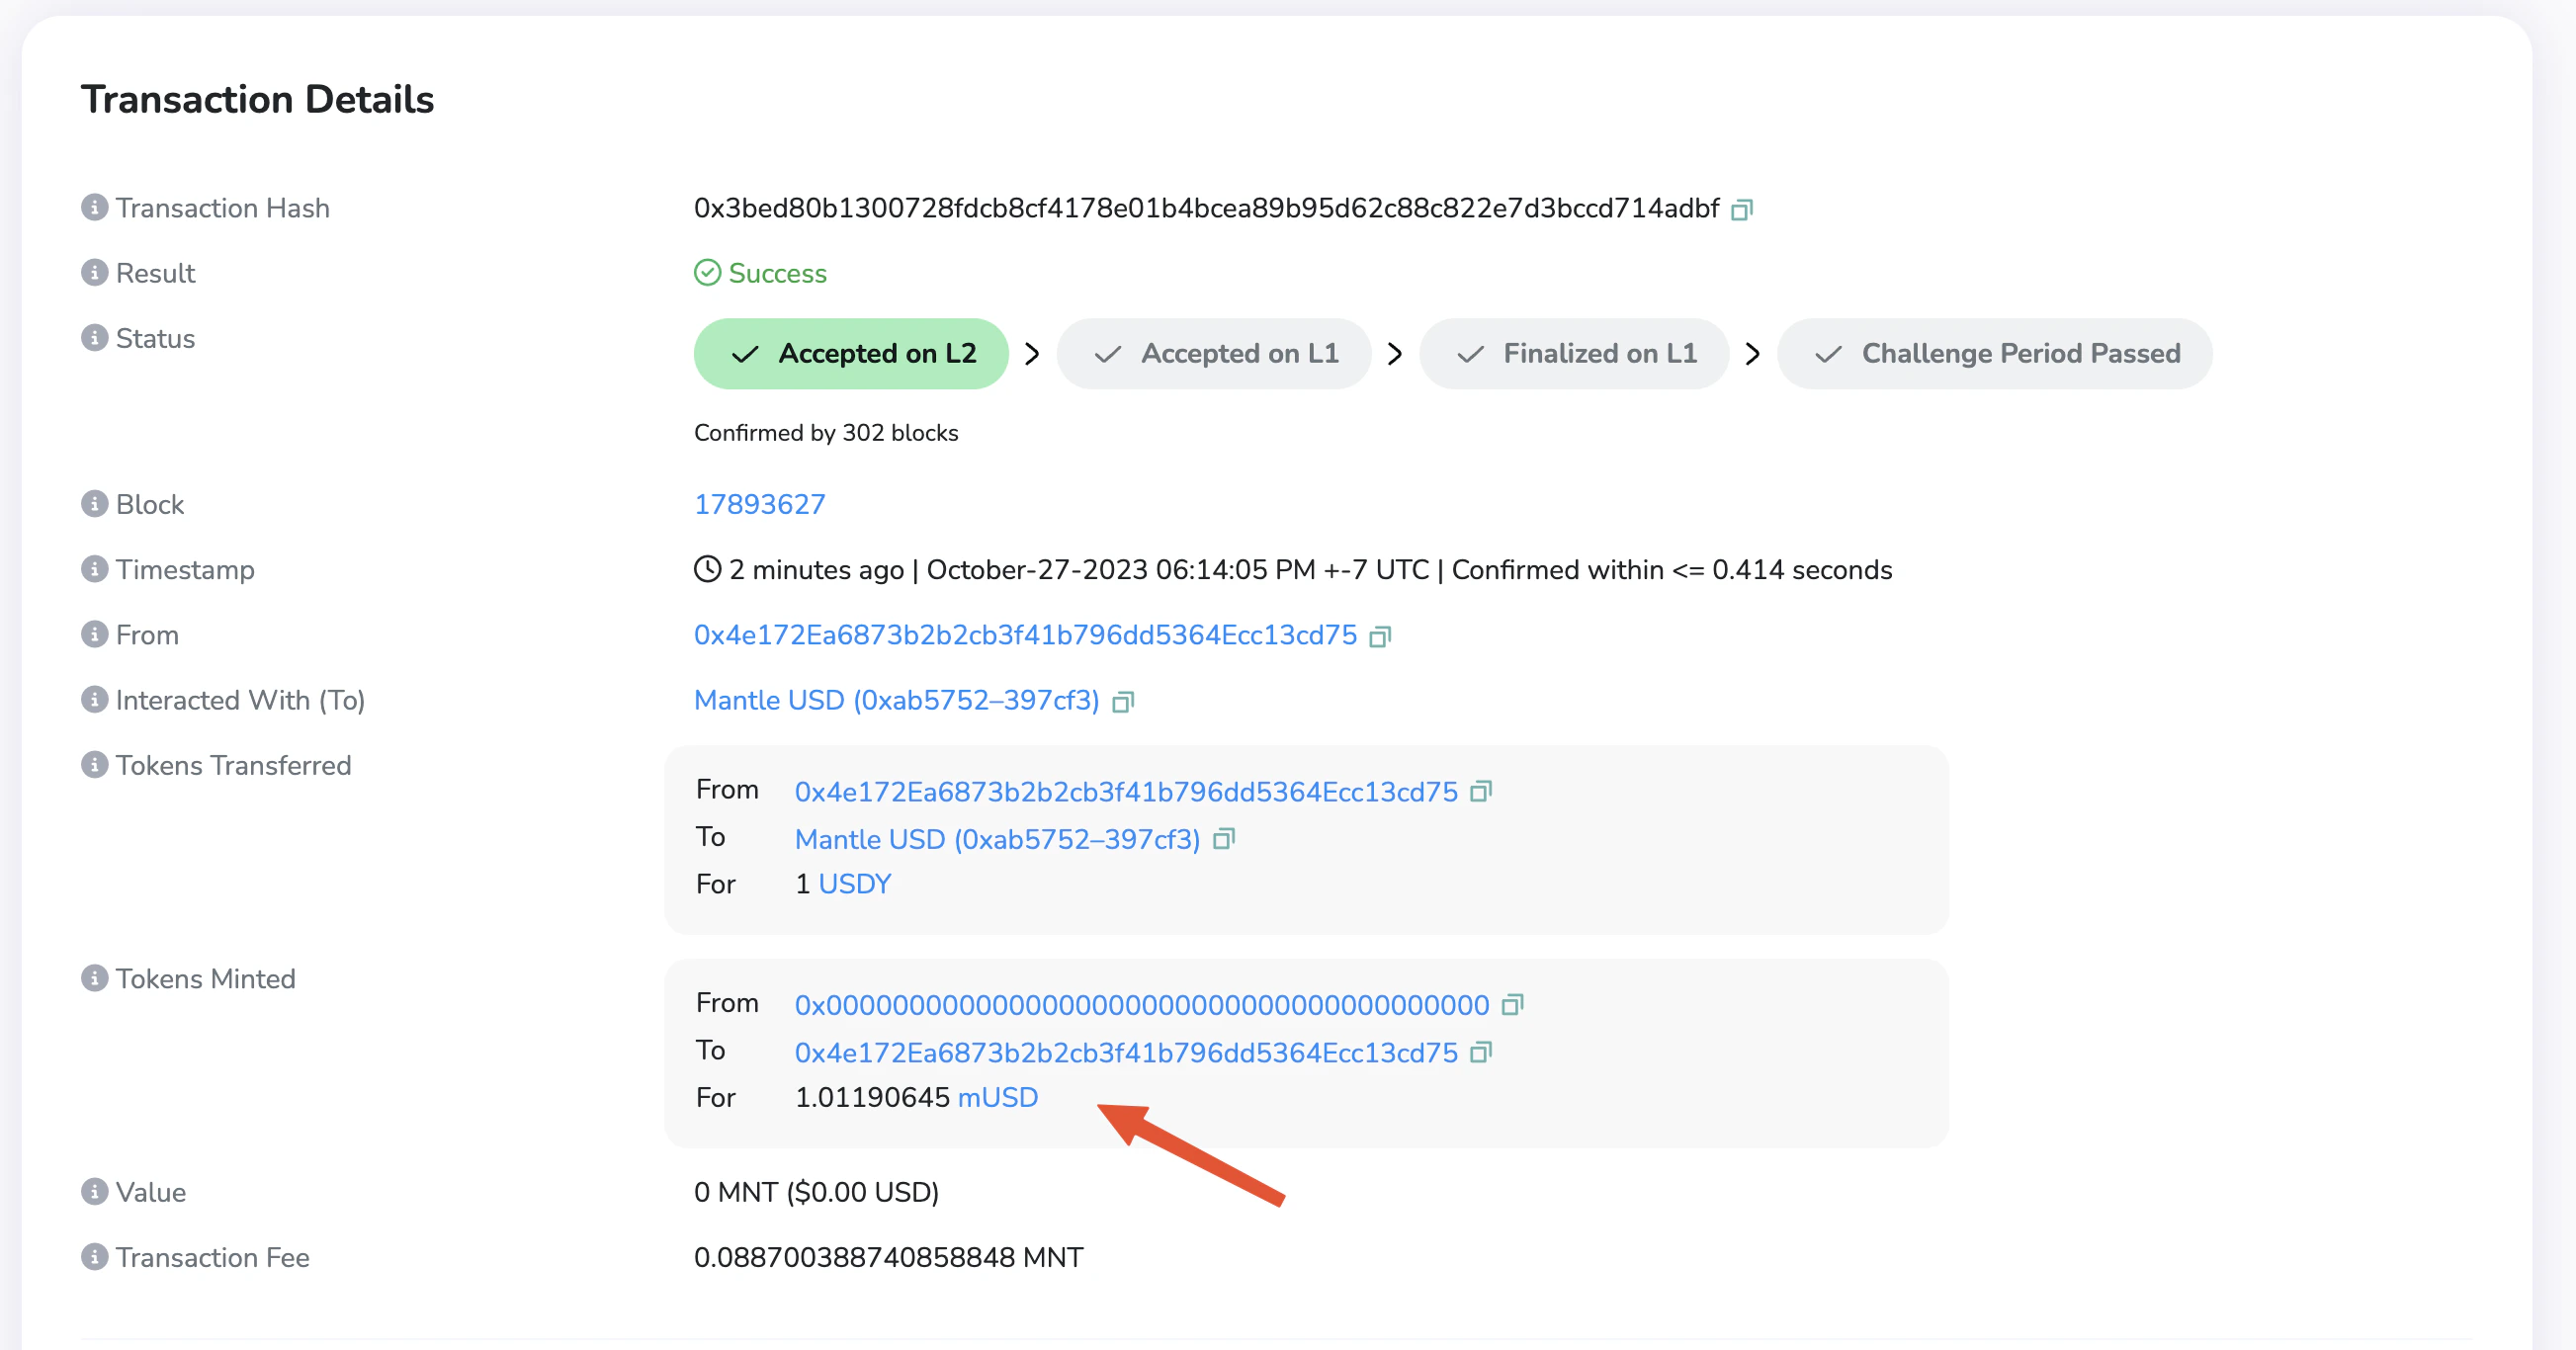This screenshot has height=1350, width=2576.
Task: Click the Success result indicator
Action: [x=760, y=273]
